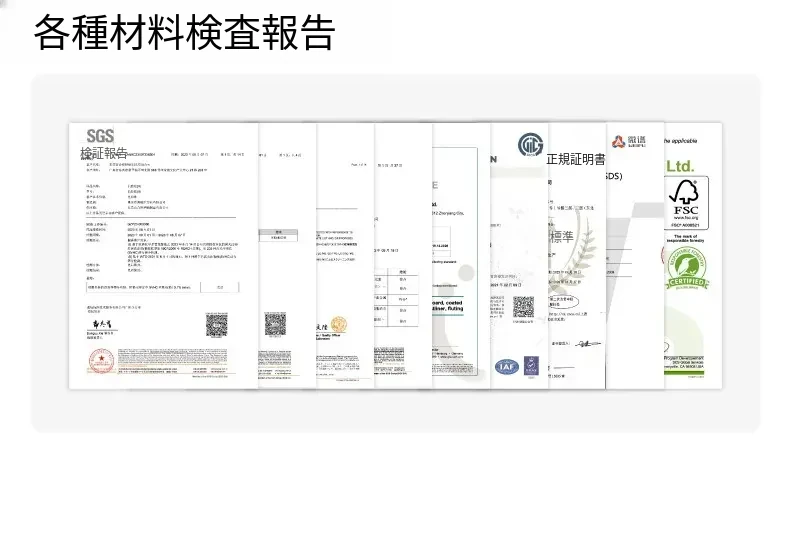Click the 検証報告 label
Viewport: 790px width, 542px height.
104,153
